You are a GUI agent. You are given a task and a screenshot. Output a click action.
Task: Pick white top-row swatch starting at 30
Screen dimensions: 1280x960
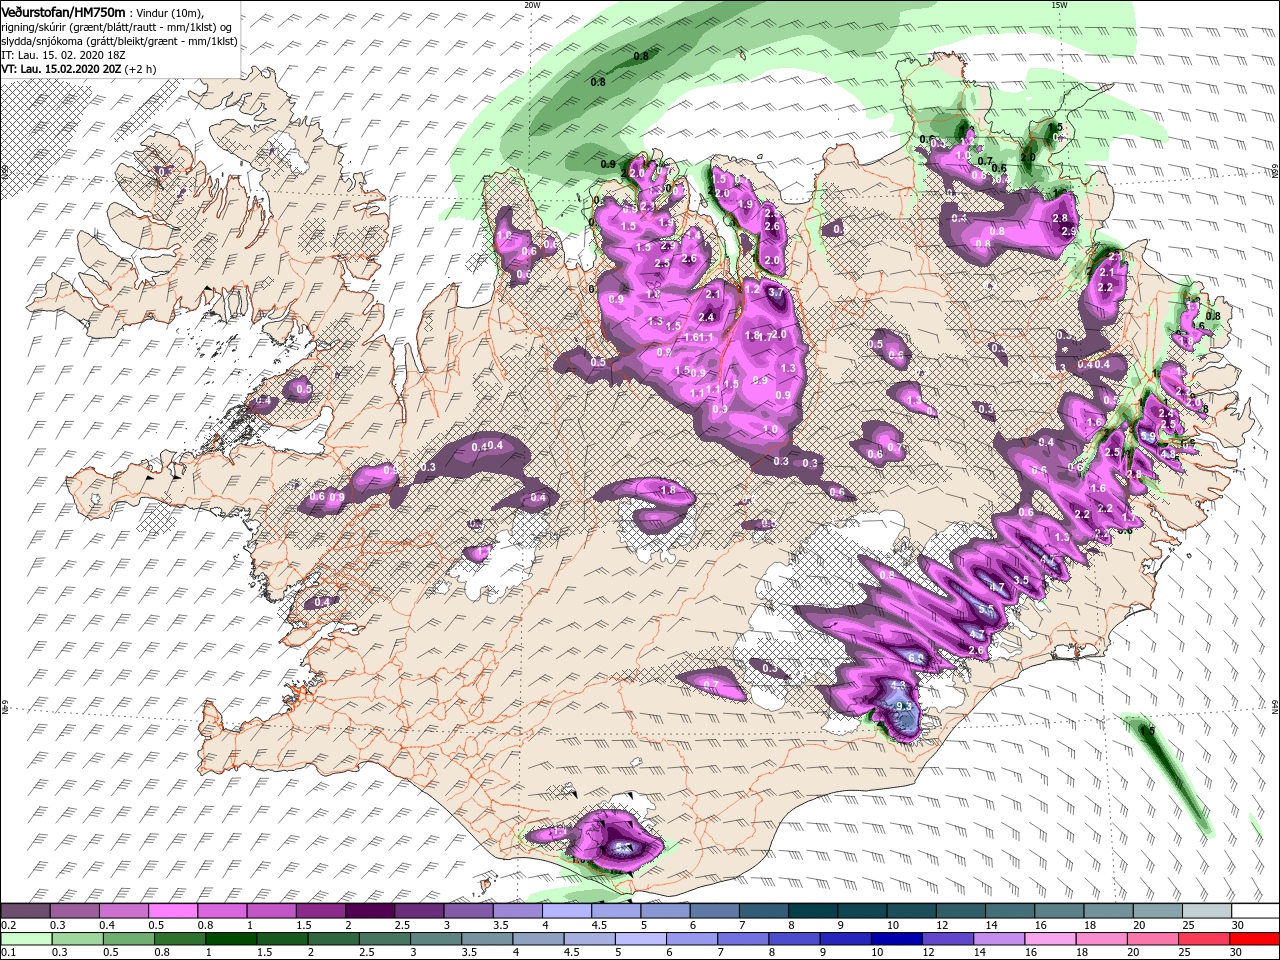[x=1255, y=912]
